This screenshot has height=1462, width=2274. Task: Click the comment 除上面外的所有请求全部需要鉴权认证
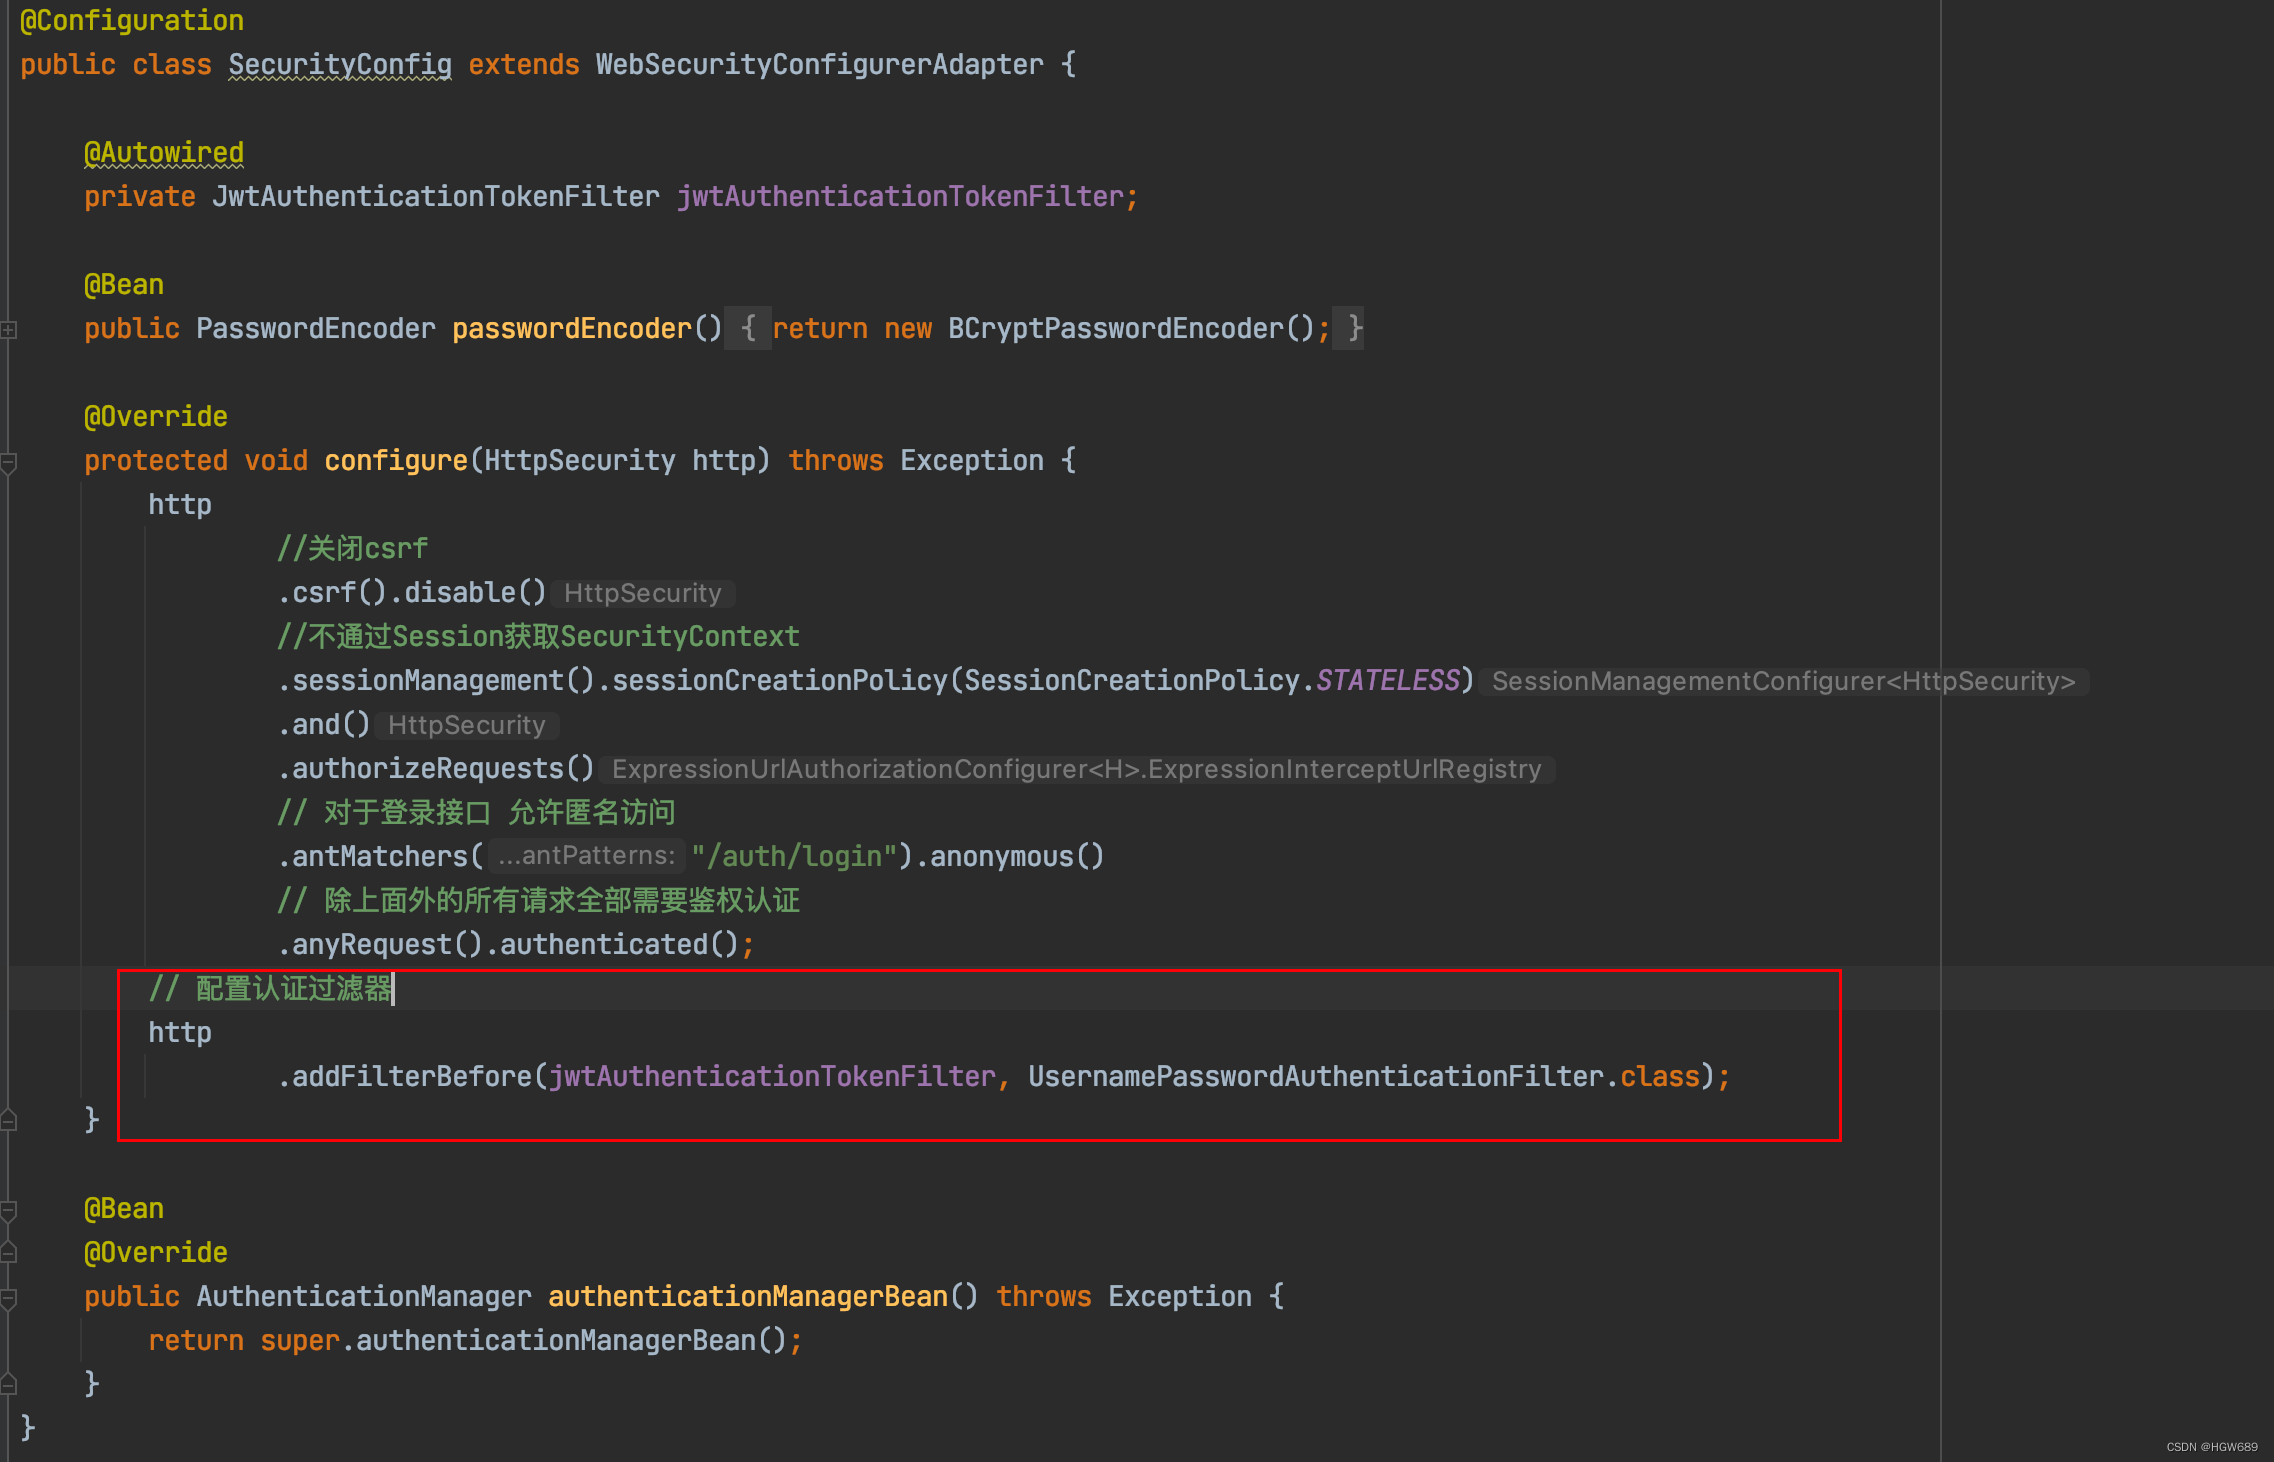point(538,900)
